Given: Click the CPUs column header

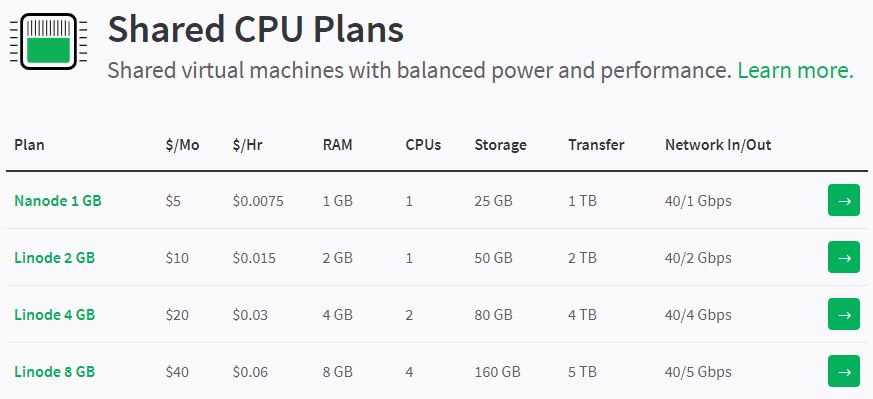Looking at the screenshot, I should point(423,145).
